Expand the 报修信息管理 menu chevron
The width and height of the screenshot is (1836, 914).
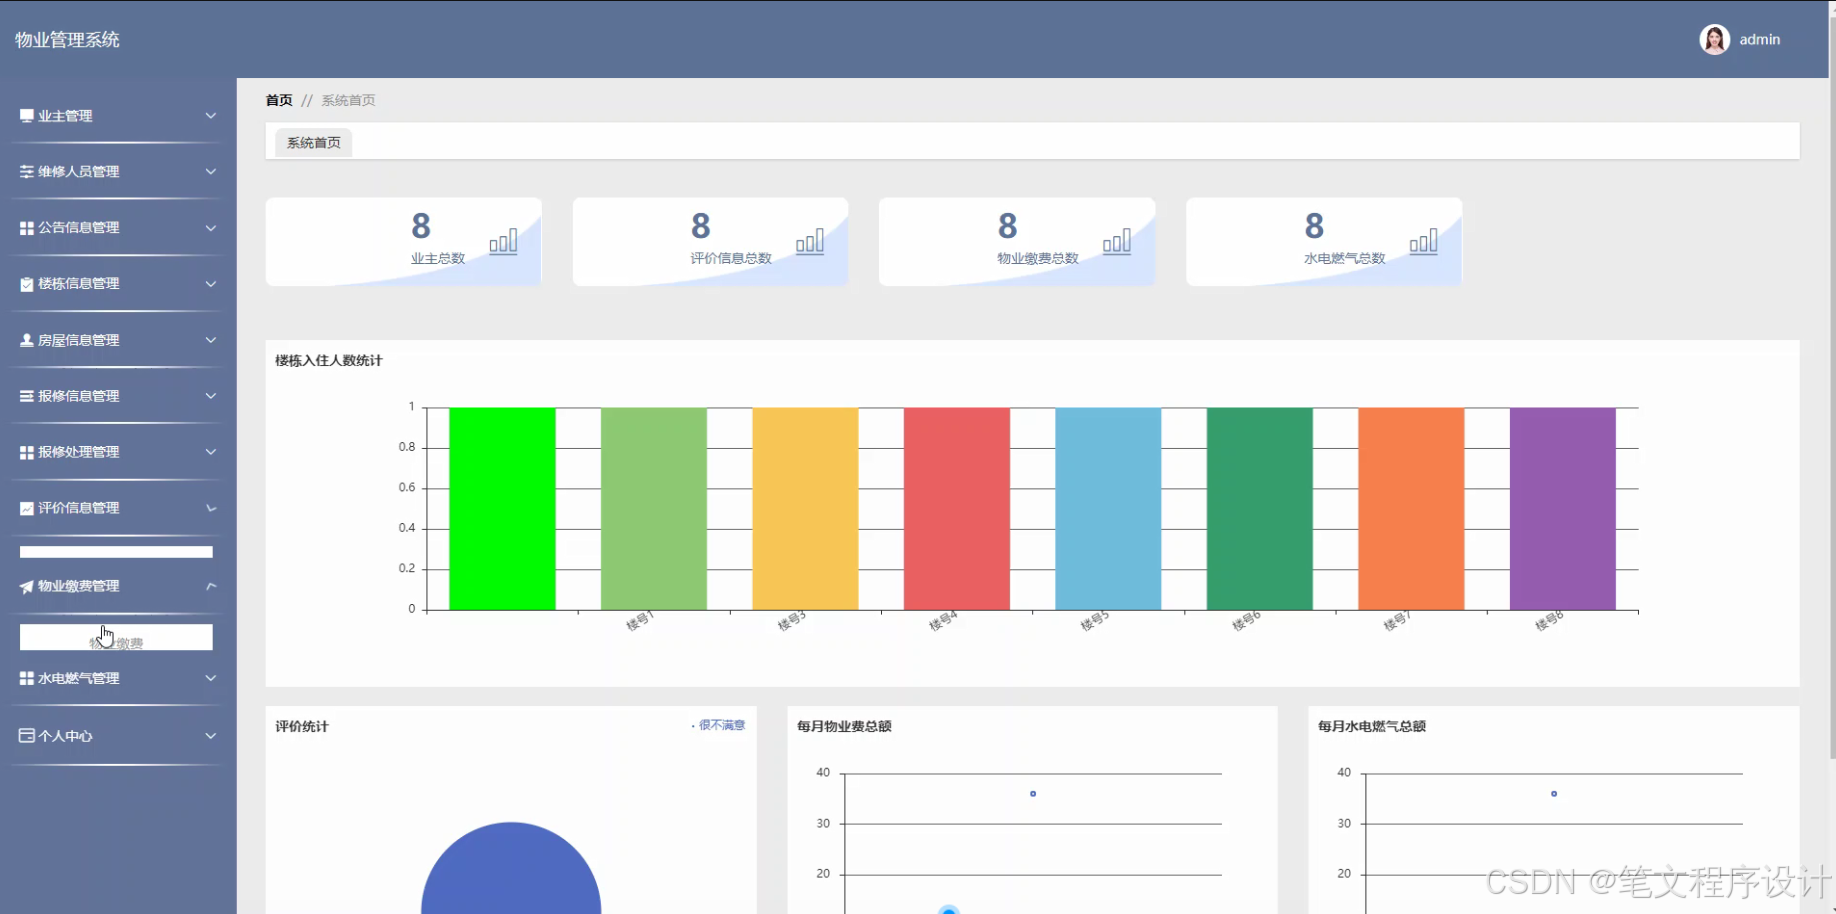211,396
